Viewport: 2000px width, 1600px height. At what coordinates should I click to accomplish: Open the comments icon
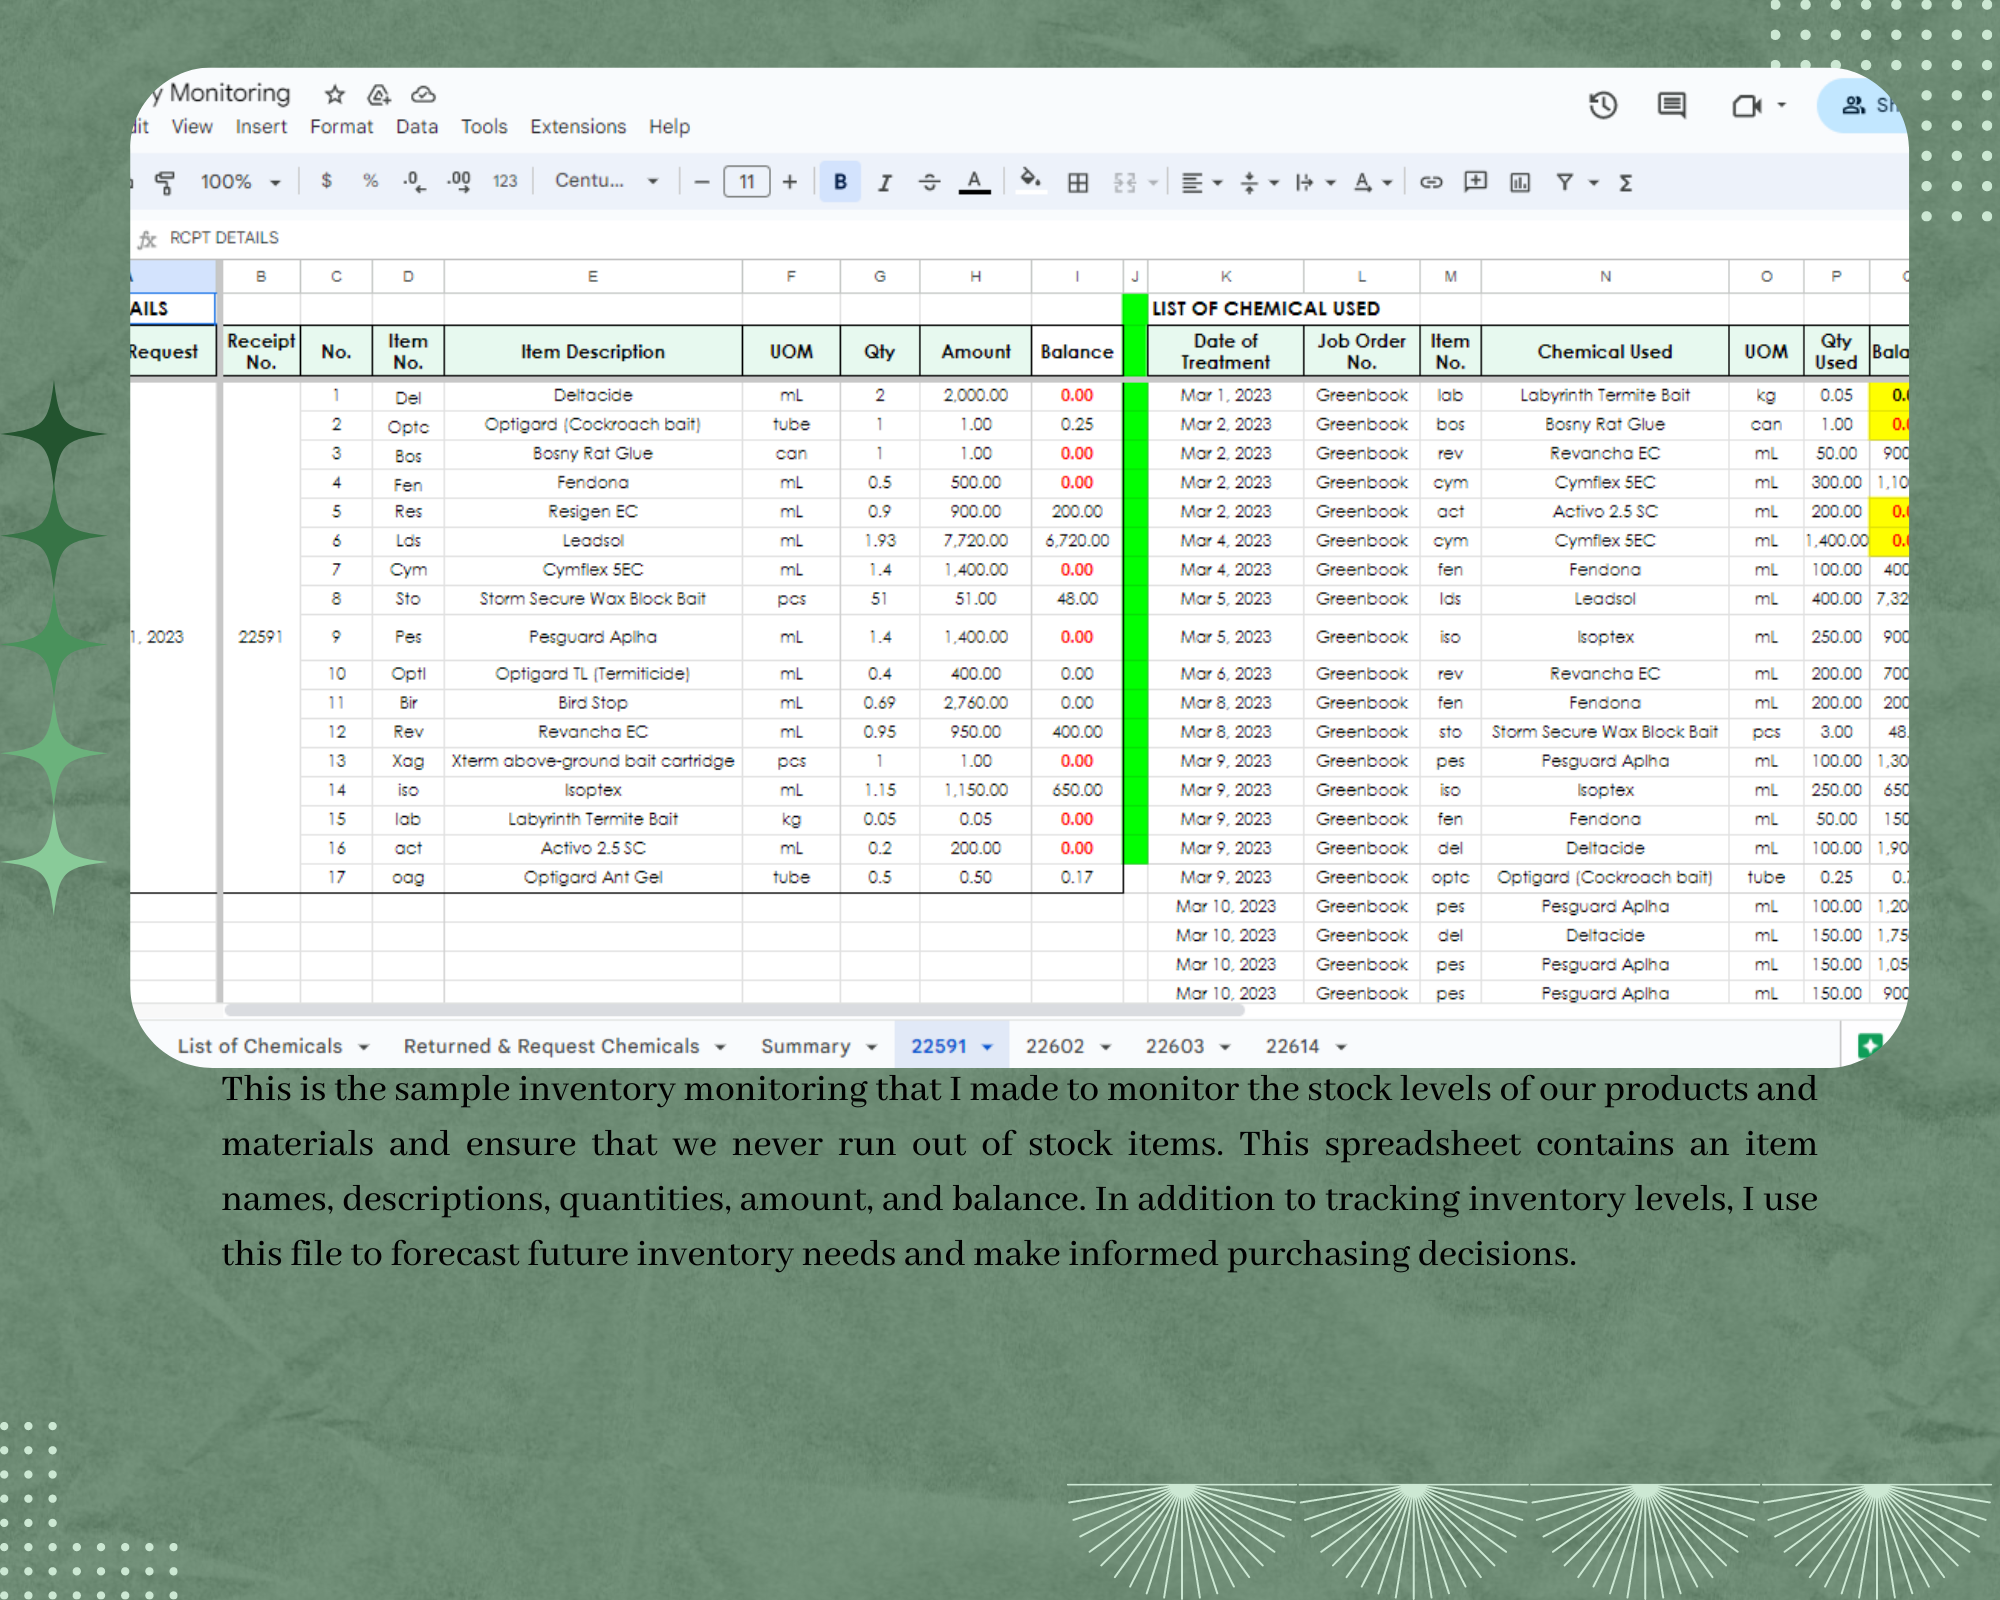click(1672, 105)
